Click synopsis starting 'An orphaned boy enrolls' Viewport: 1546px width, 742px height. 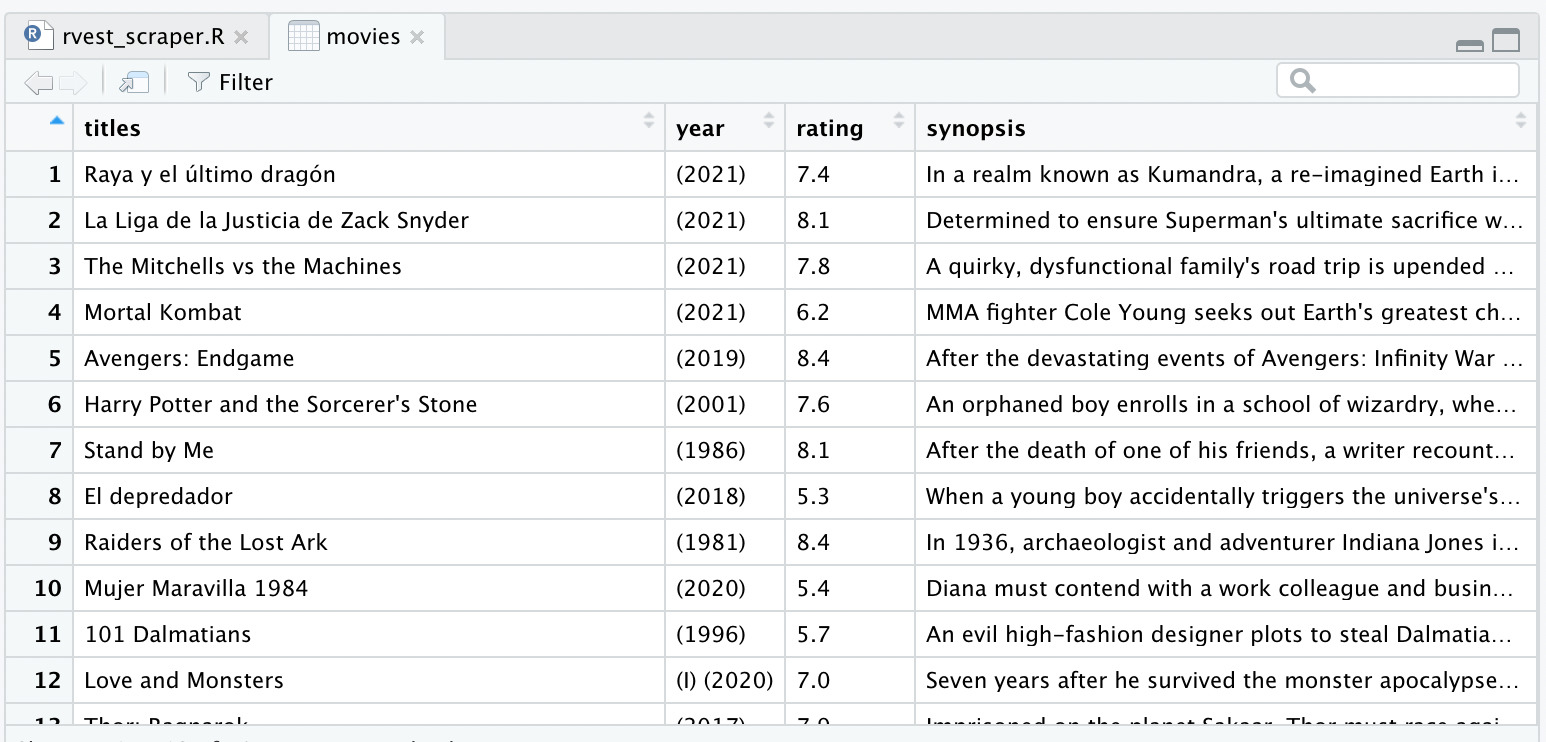[1226, 404]
